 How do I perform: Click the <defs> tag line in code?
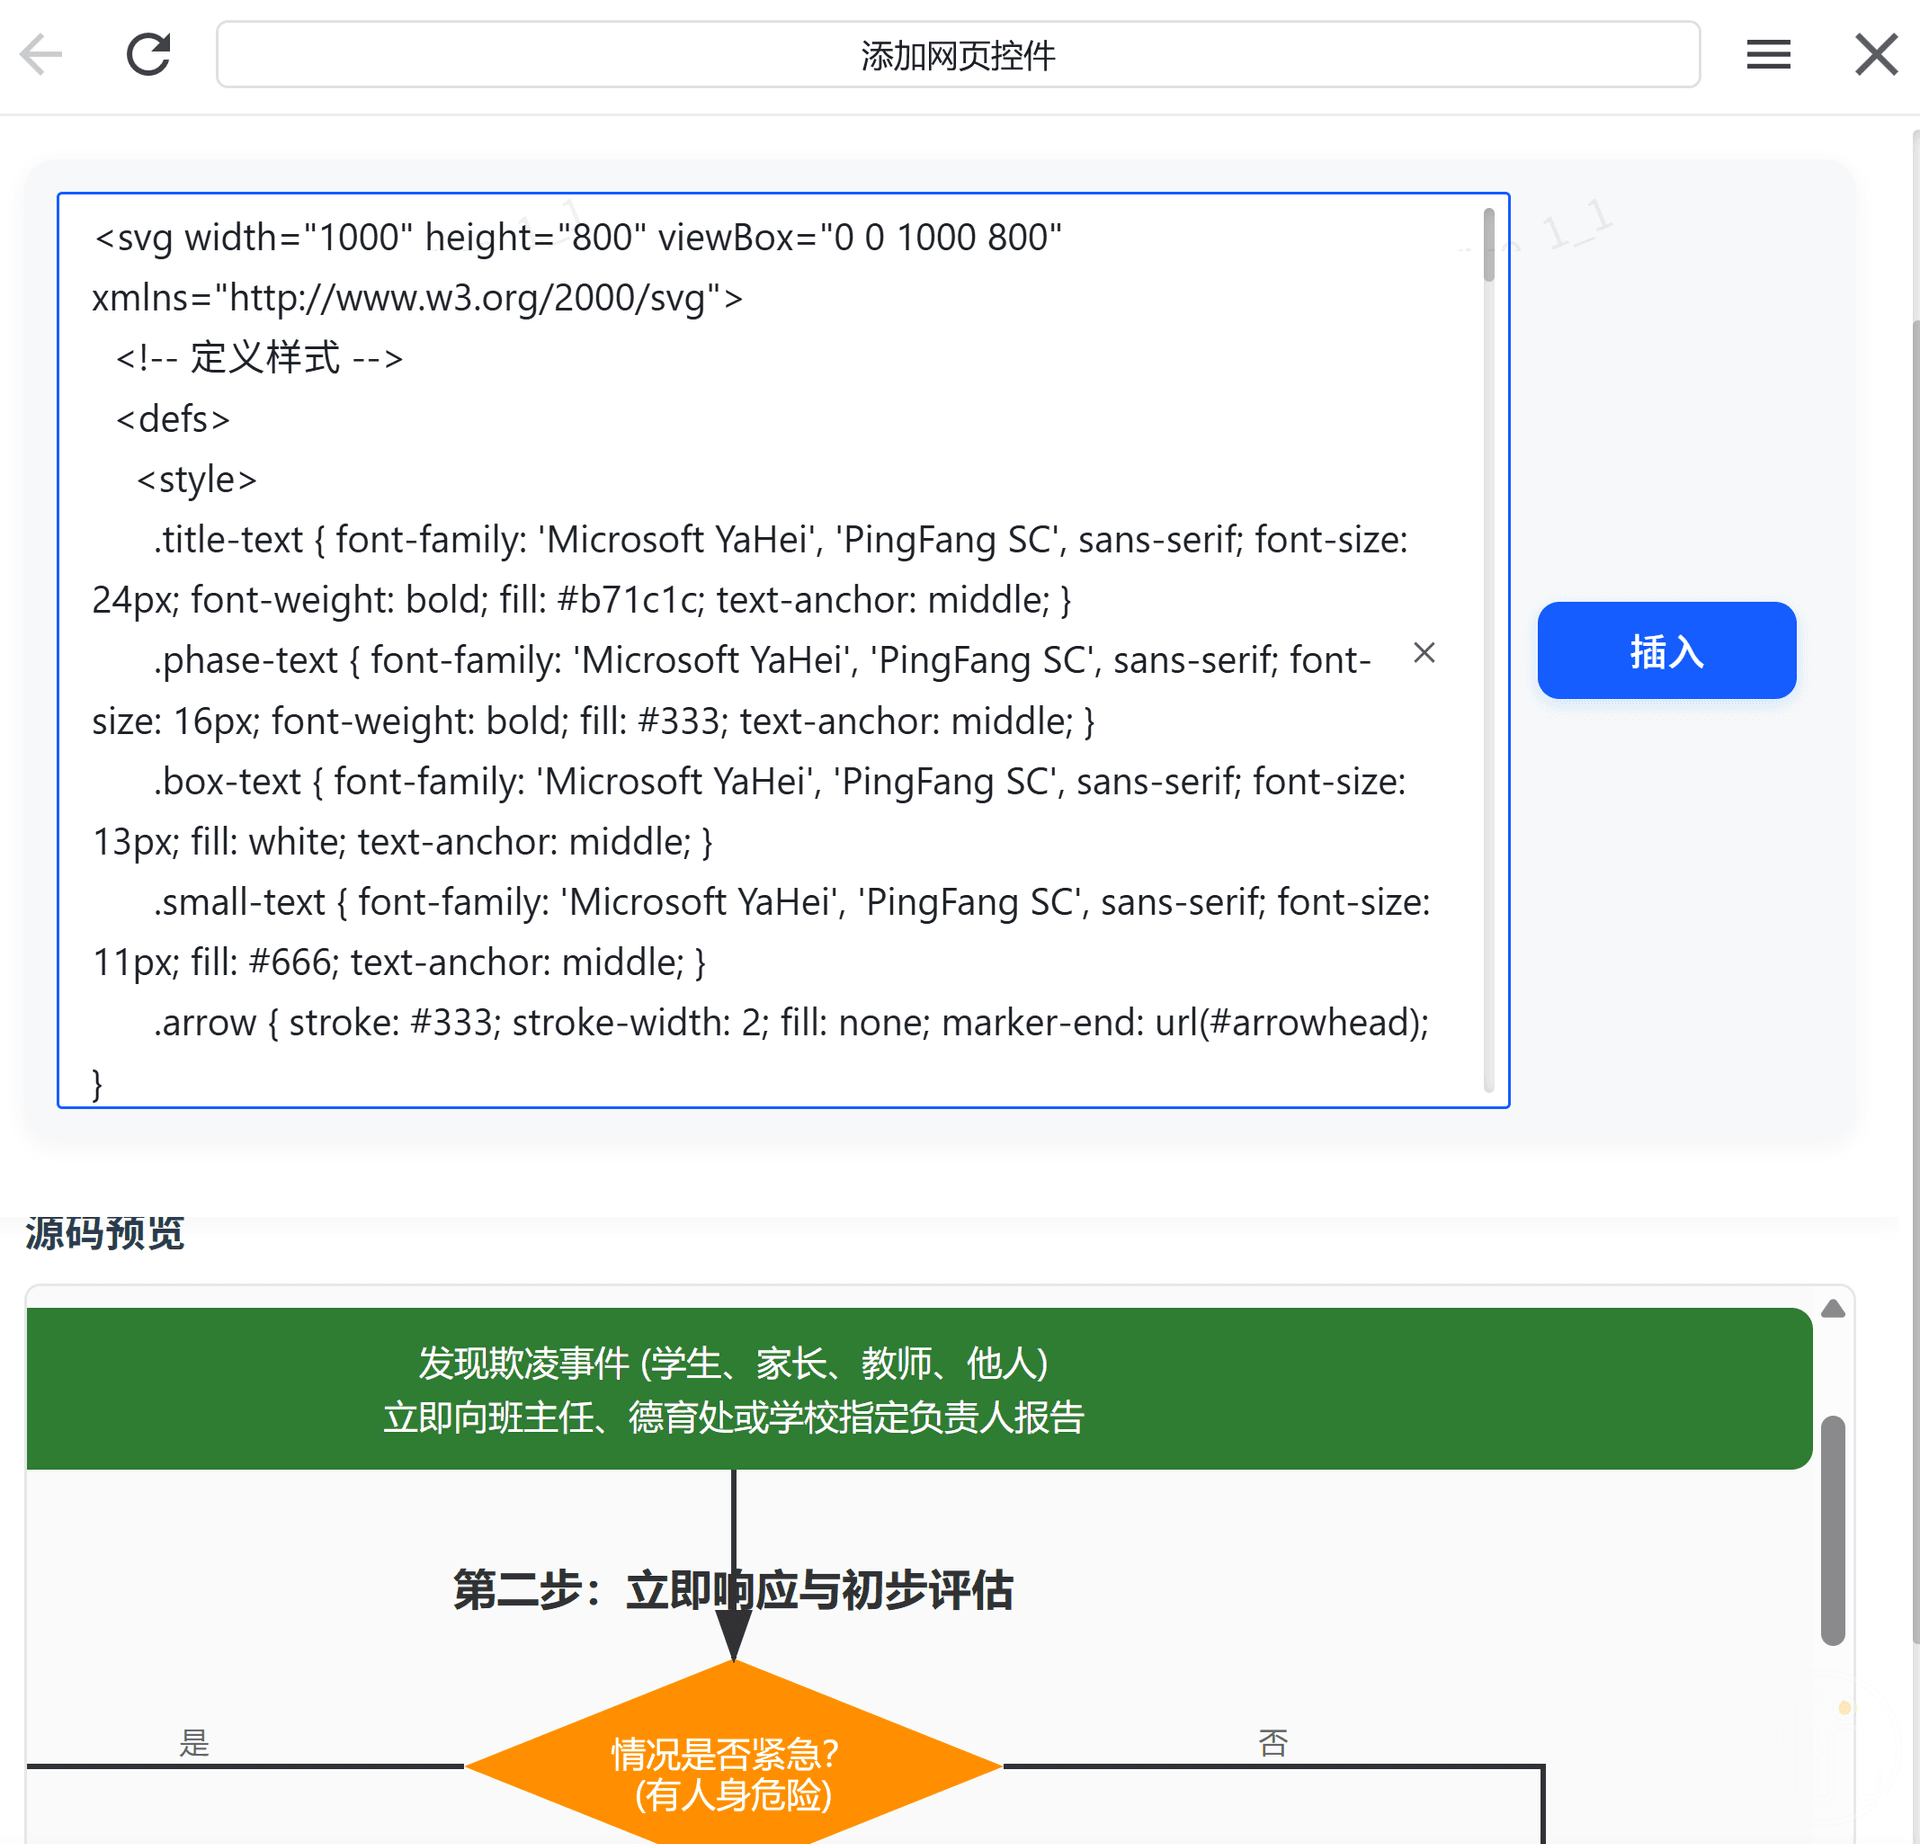pos(174,420)
